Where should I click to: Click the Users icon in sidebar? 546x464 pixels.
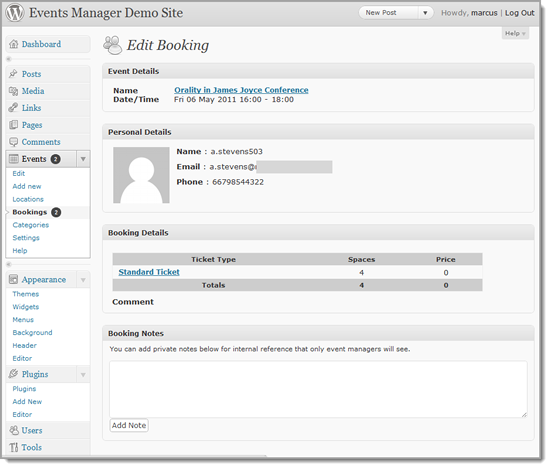(x=14, y=431)
